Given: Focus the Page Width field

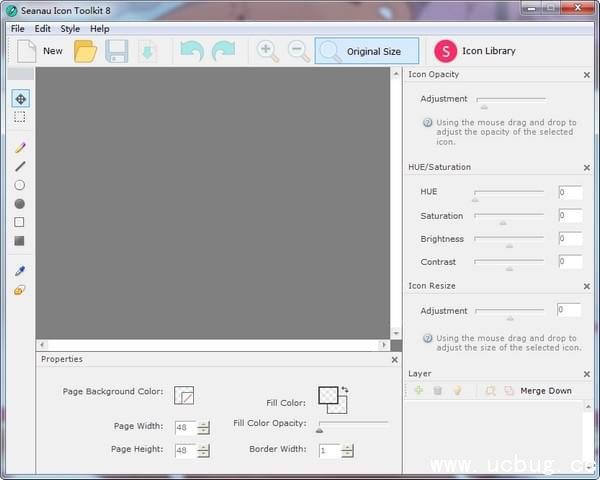Looking at the screenshot, I should pyautogui.click(x=186, y=428).
